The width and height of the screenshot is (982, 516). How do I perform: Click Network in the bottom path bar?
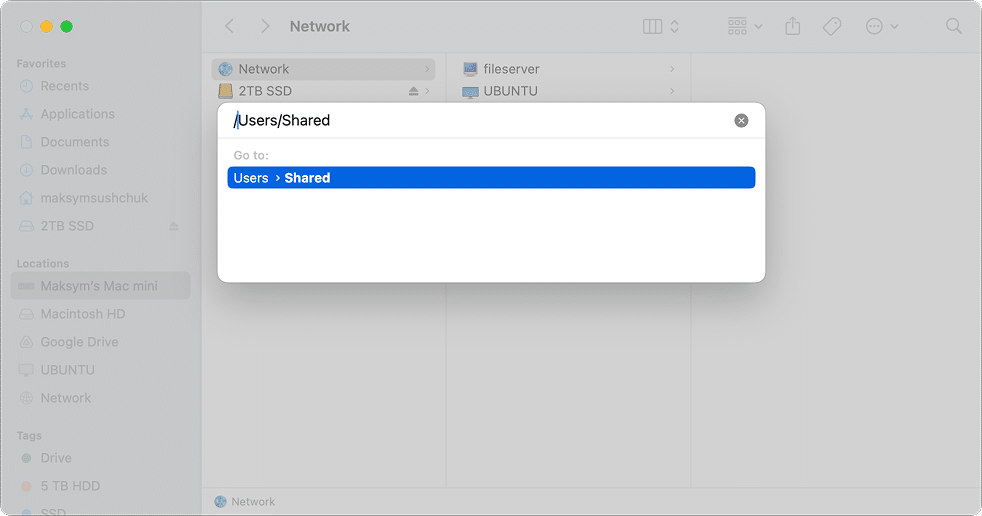[253, 502]
